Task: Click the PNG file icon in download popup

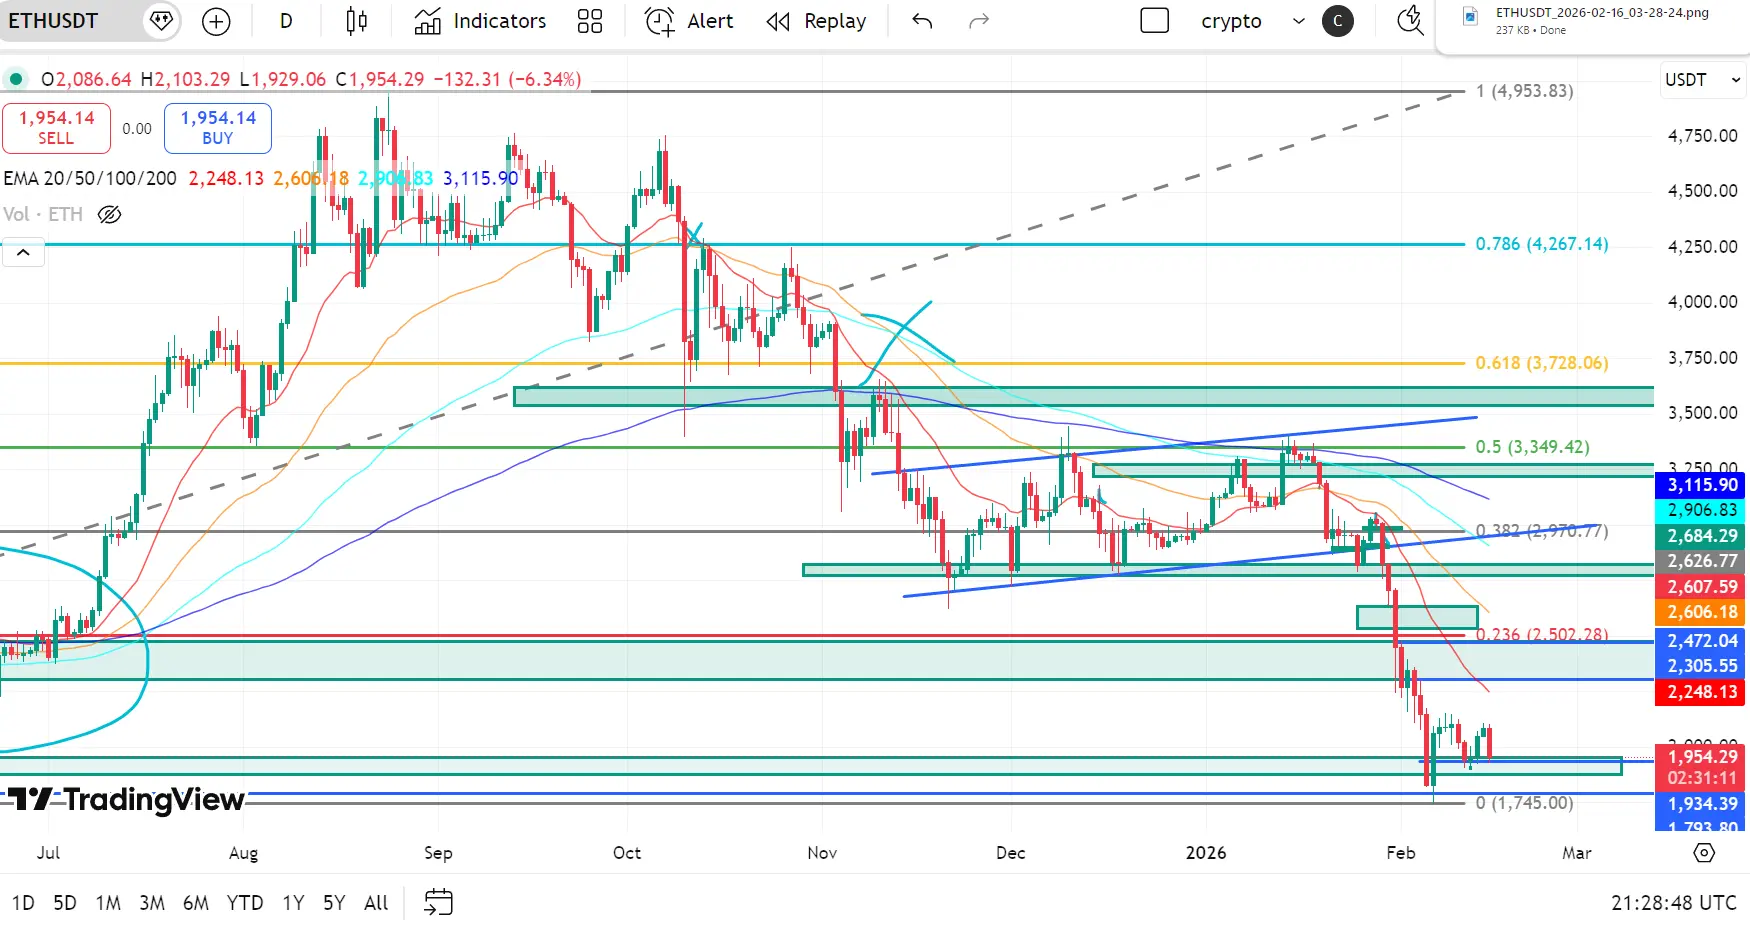Action: [1470, 16]
